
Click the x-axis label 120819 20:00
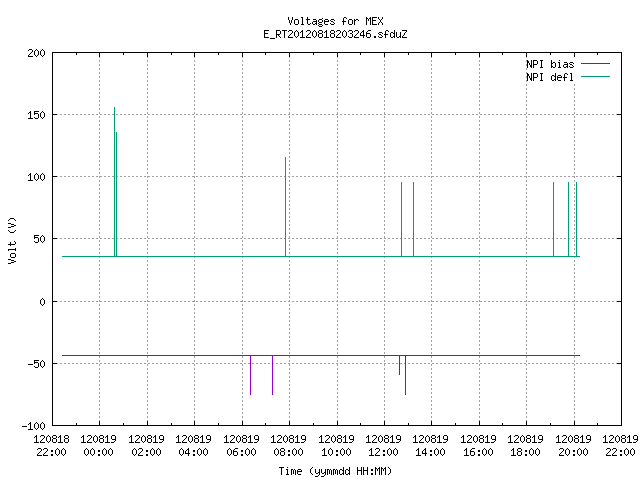[573, 446]
